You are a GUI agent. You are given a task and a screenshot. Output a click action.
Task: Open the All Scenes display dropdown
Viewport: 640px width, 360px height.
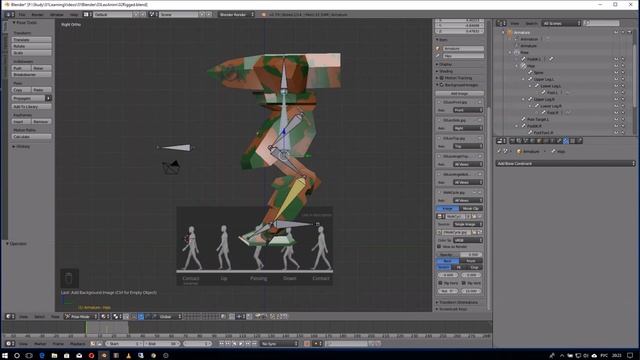(561, 23)
